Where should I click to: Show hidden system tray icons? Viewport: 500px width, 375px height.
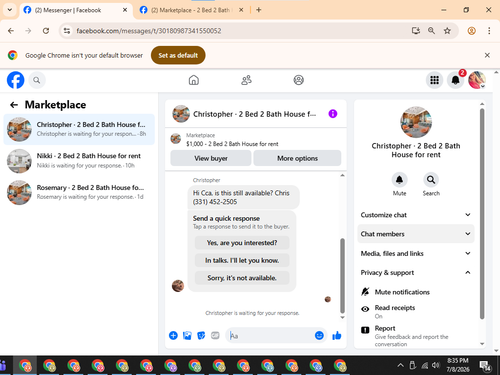[x=400, y=366]
